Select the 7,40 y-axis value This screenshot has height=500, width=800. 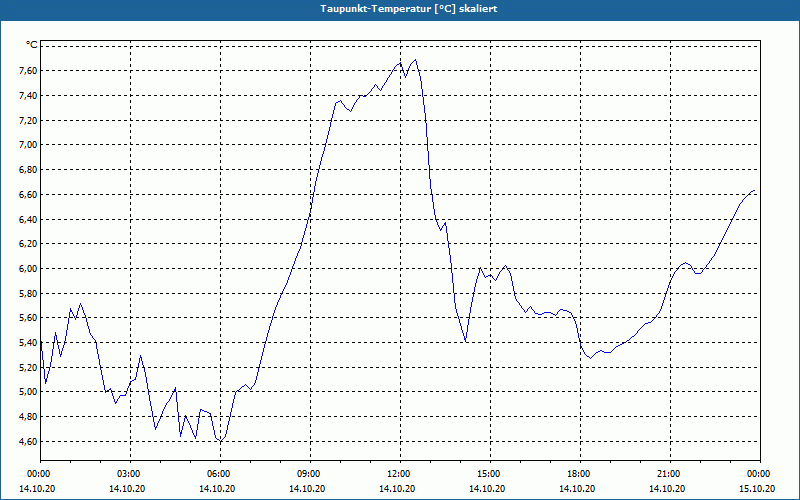tap(28, 95)
